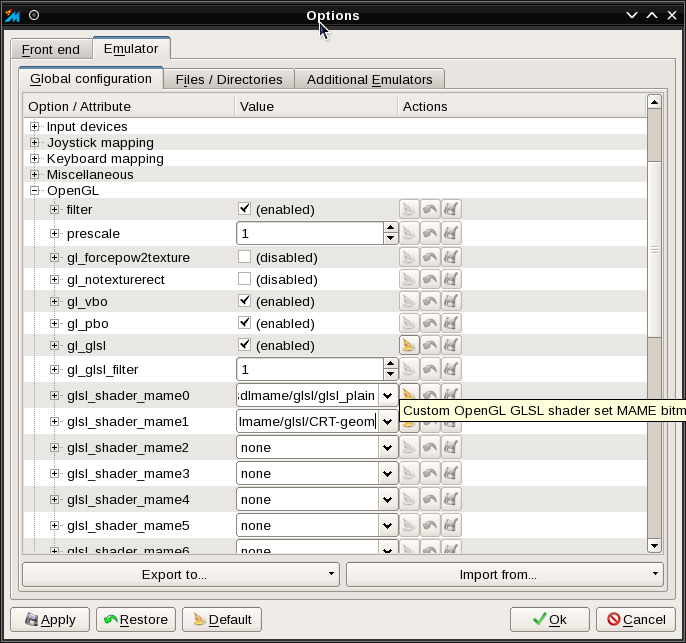The height and width of the screenshot is (643, 686).
Task: Click the default icon in the gl_notexturerect row
Action: [409, 278]
